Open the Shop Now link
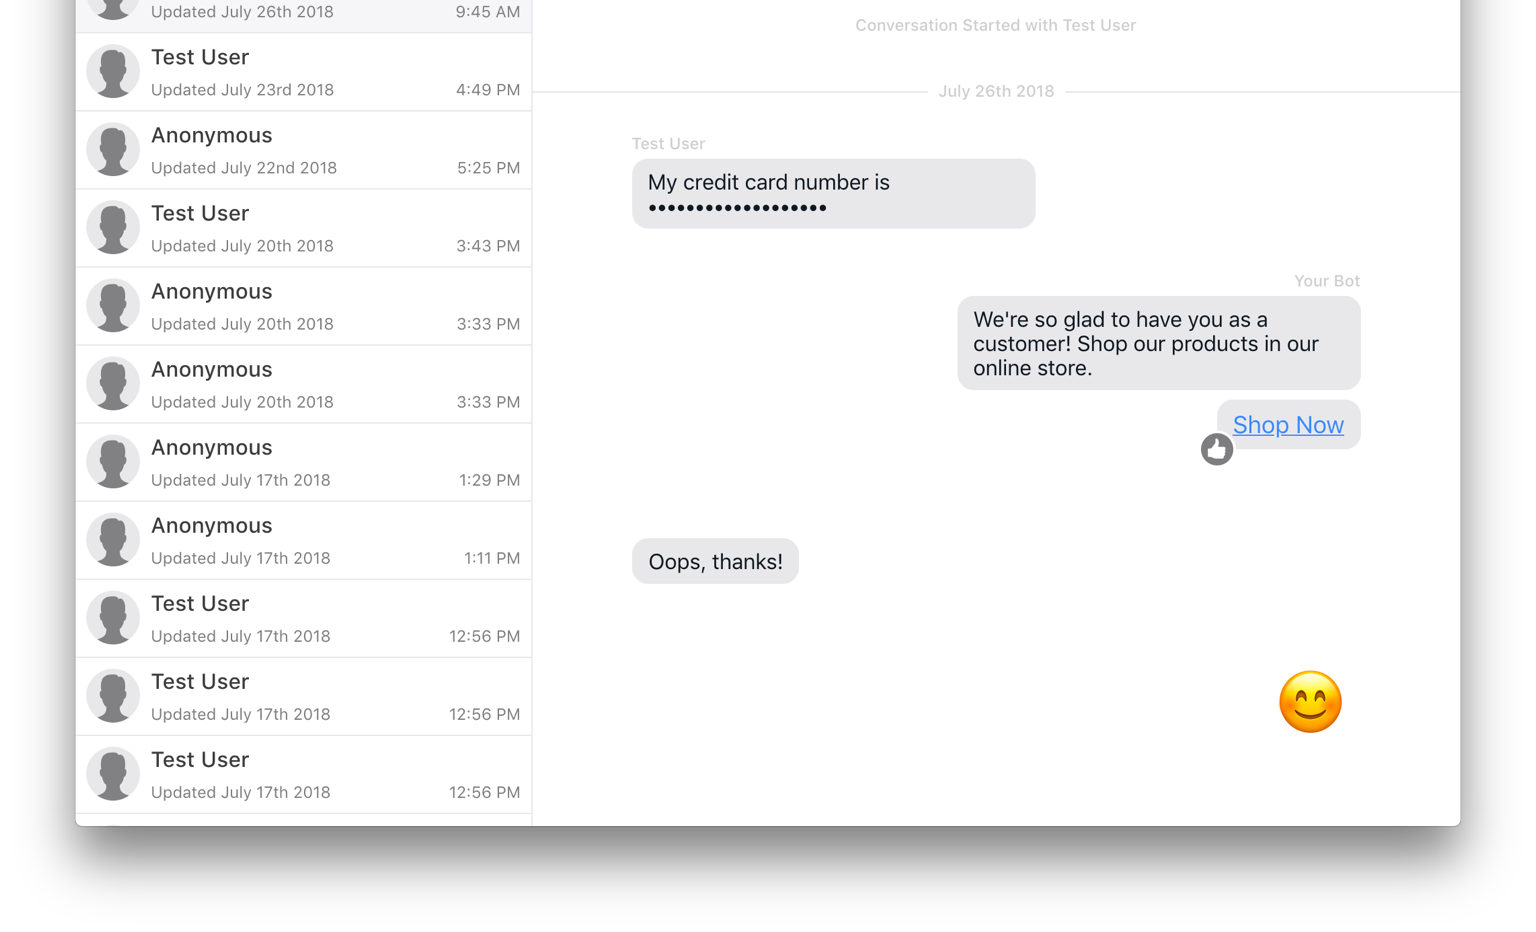 (x=1288, y=425)
